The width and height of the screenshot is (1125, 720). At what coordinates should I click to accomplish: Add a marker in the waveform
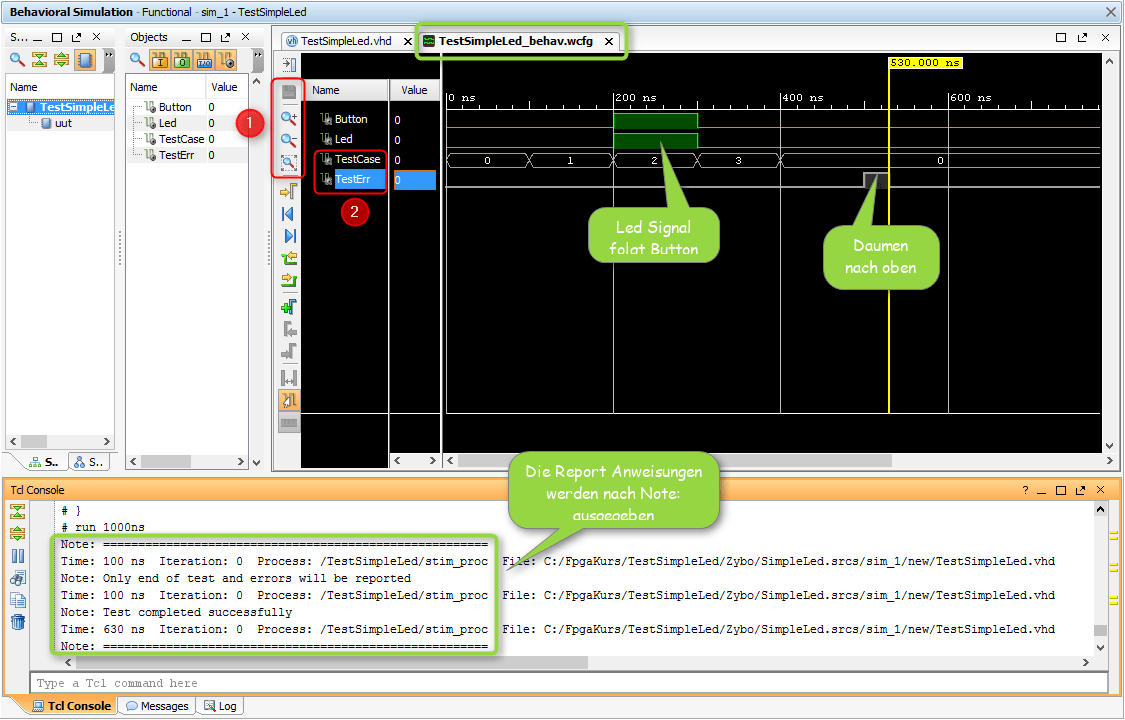click(x=289, y=306)
